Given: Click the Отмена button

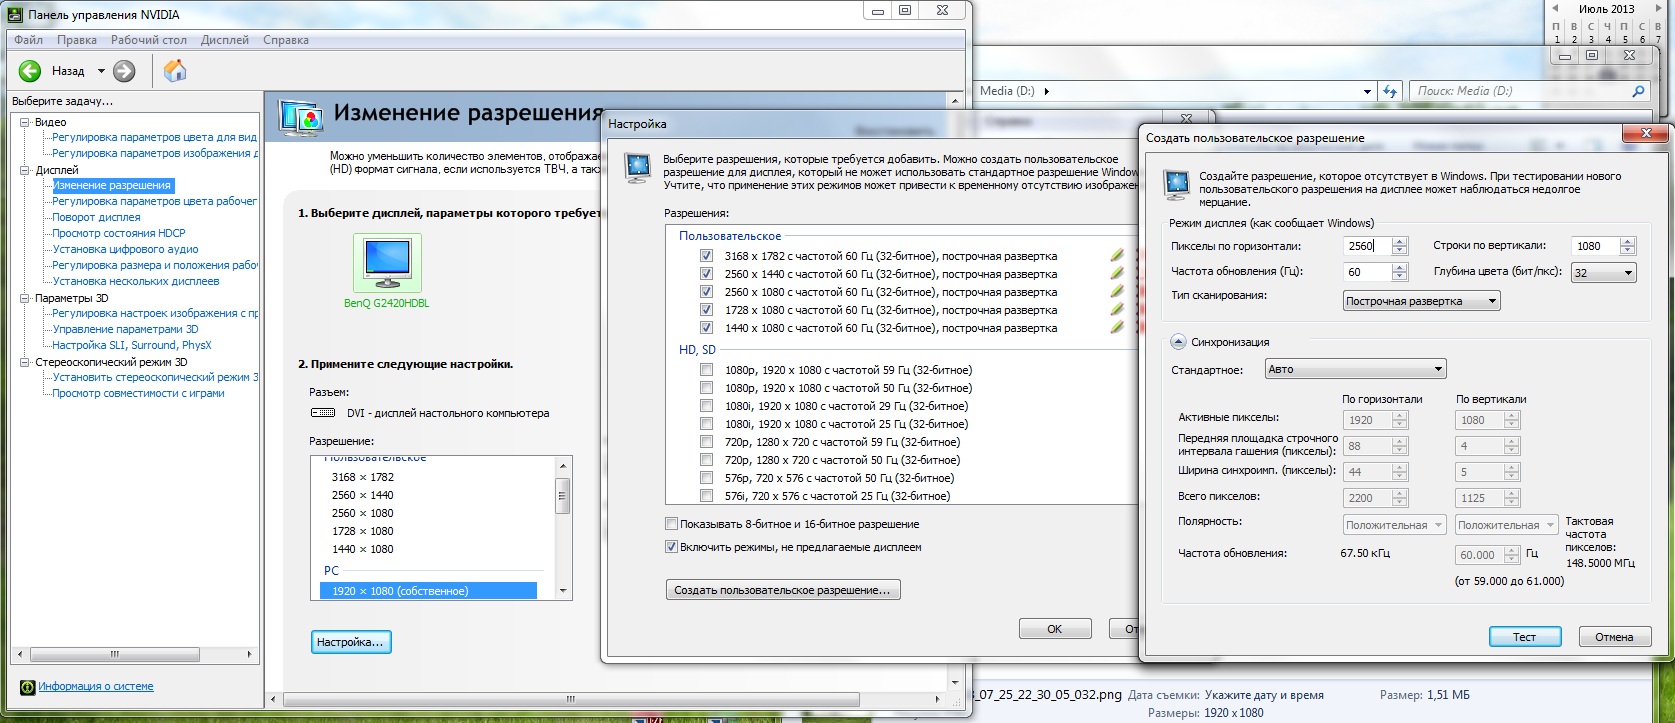Looking at the screenshot, I should pyautogui.click(x=1614, y=637).
